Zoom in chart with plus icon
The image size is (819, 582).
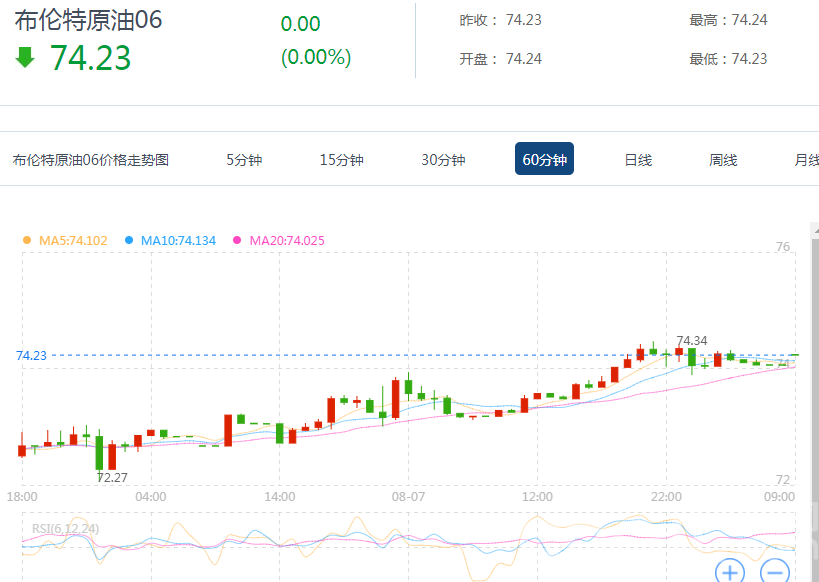pos(730,572)
